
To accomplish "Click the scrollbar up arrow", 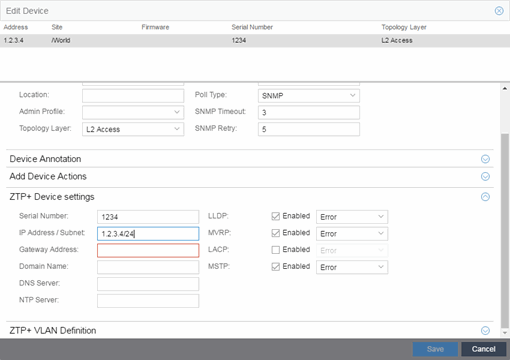I will click(x=505, y=88).
